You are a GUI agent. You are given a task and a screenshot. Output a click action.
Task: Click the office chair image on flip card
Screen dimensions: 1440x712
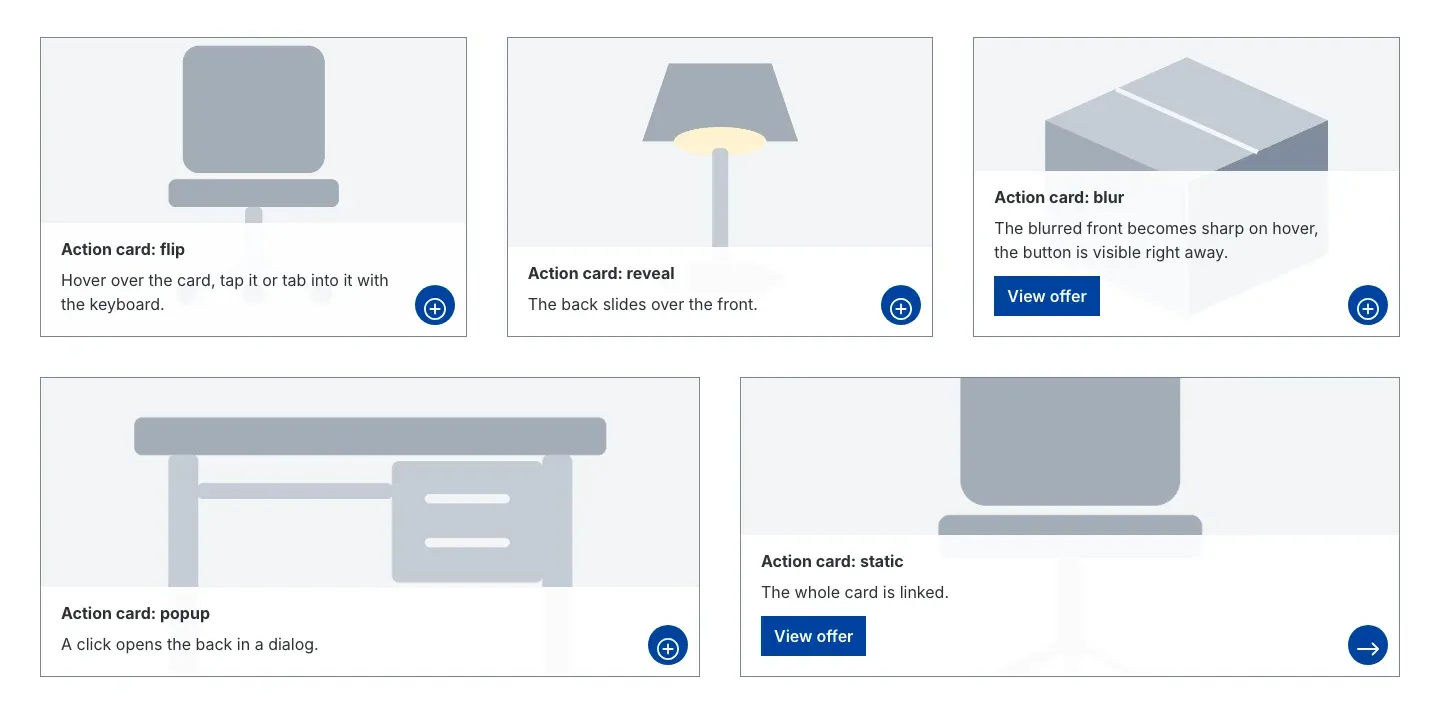click(254, 130)
